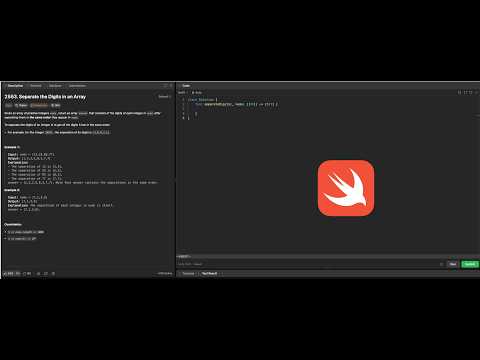Click the thumbs-down dislike icon
Viewport: 480px width, 360px height.
point(18,274)
